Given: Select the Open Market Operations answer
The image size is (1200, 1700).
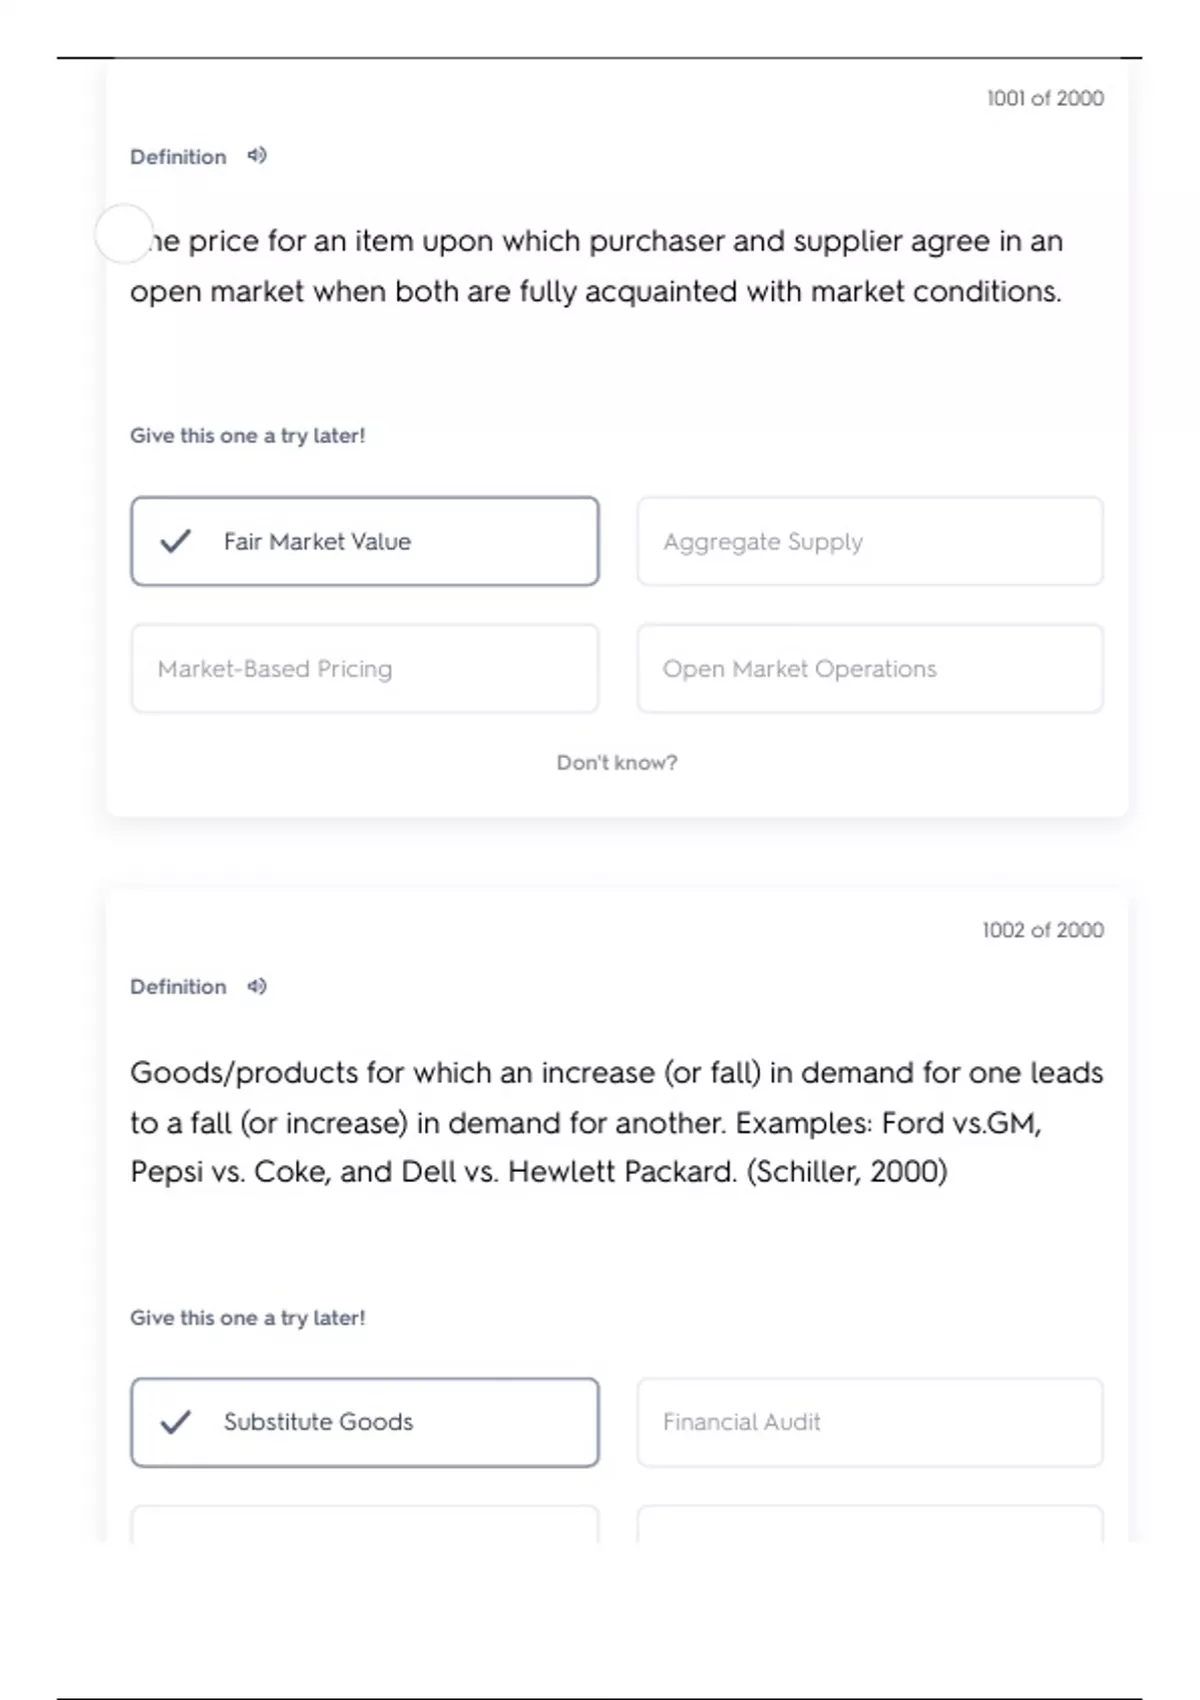Looking at the screenshot, I should [870, 669].
